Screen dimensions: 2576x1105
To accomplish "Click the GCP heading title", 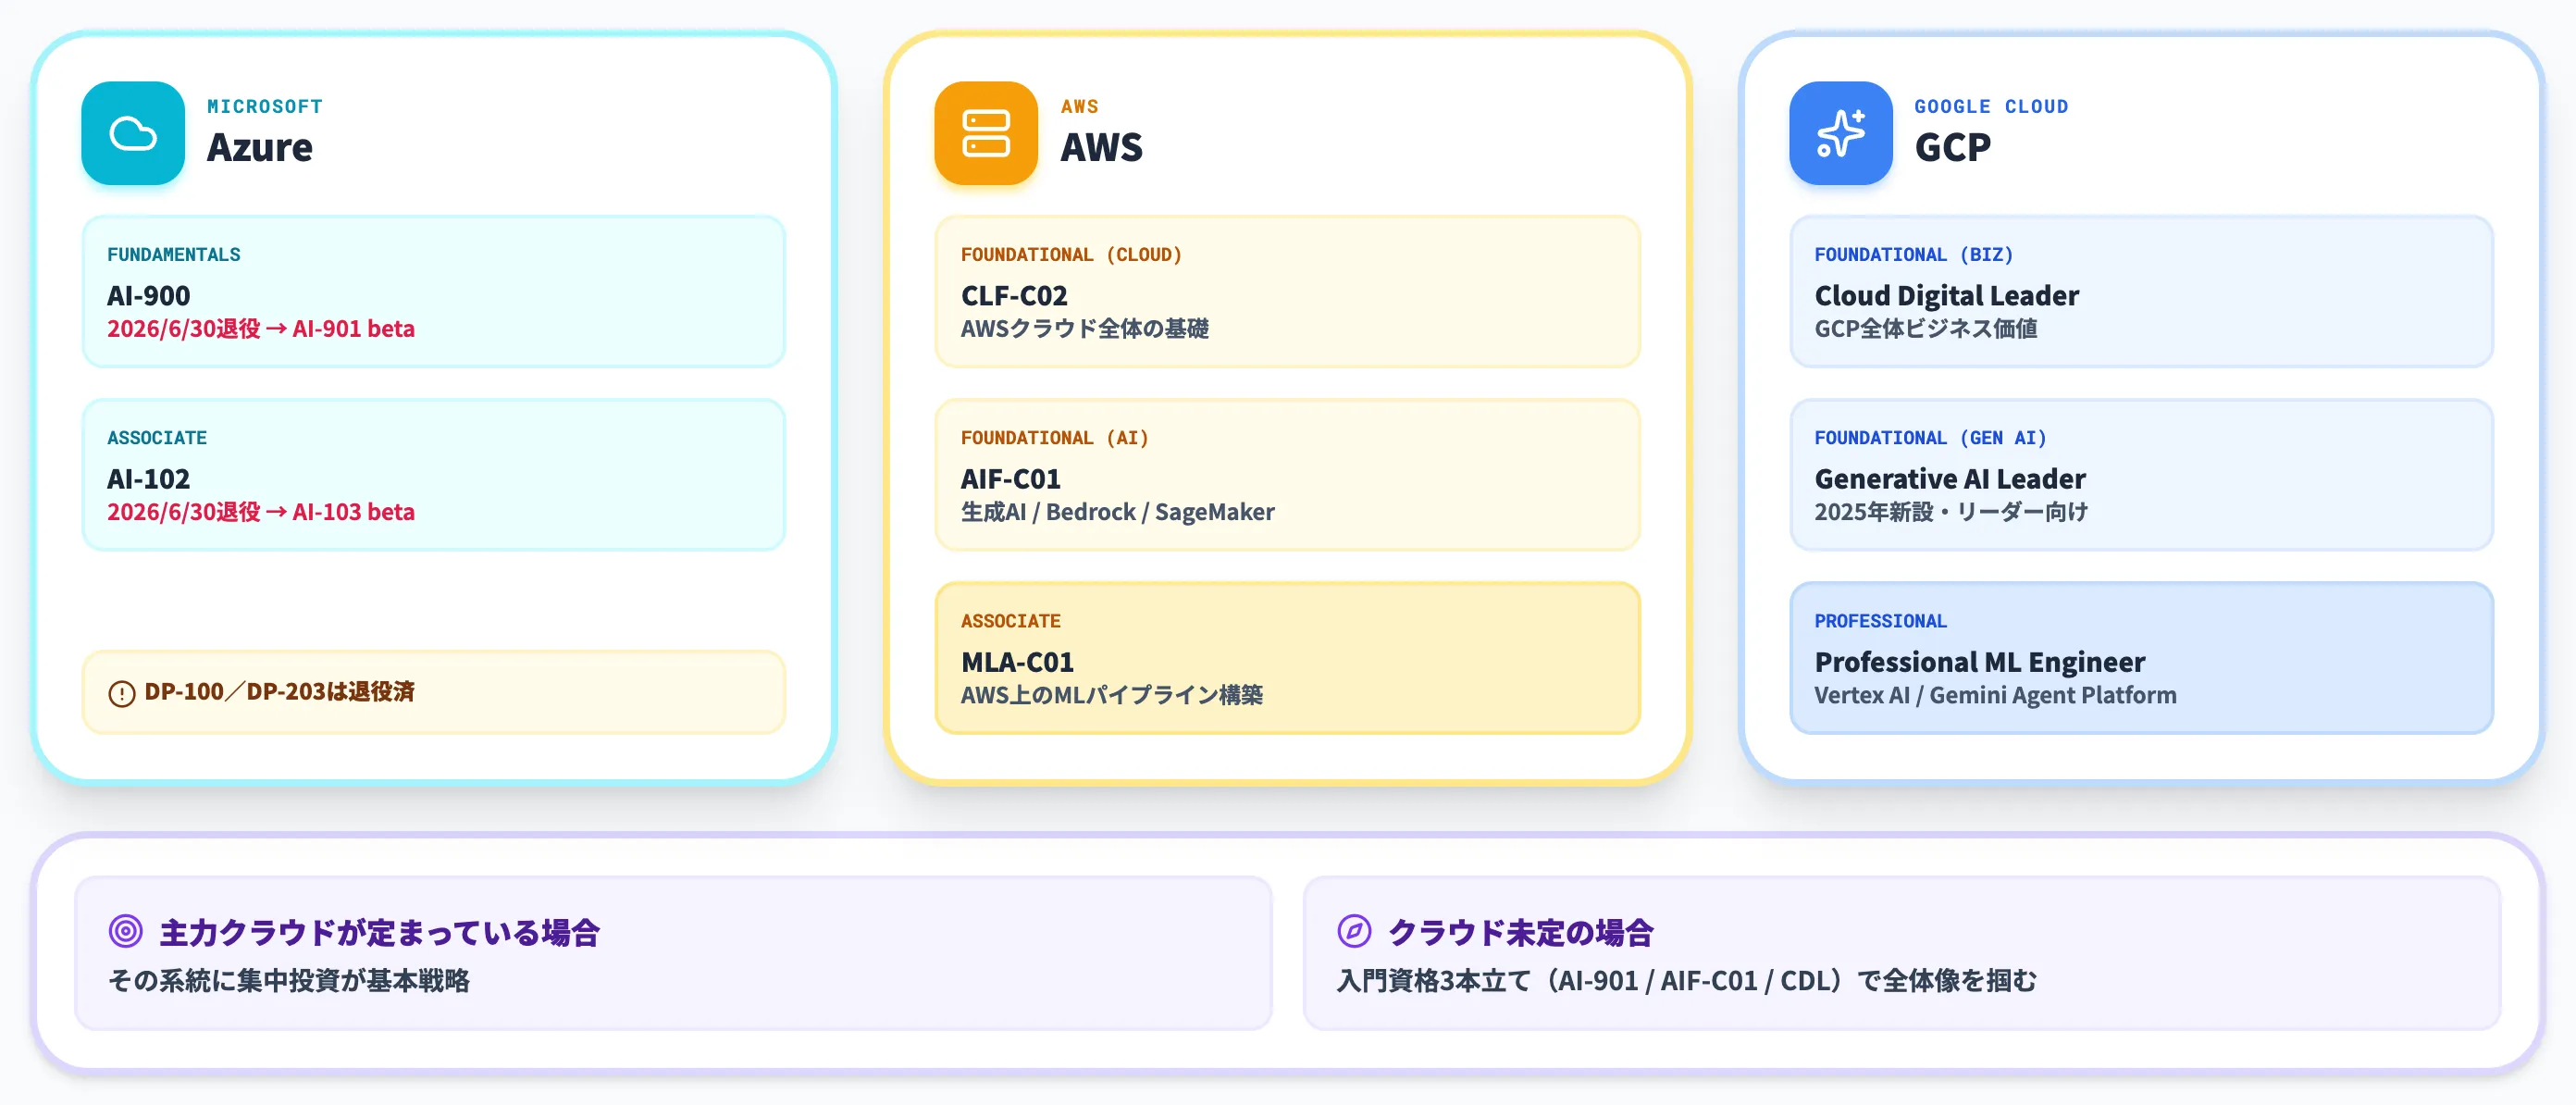I will pyautogui.click(x=1952, y=147).
